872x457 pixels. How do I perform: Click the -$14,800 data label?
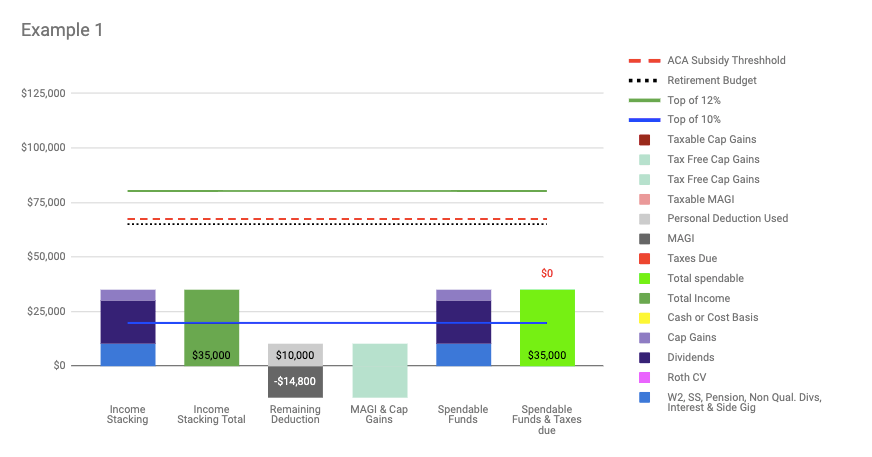click(295, 381)
